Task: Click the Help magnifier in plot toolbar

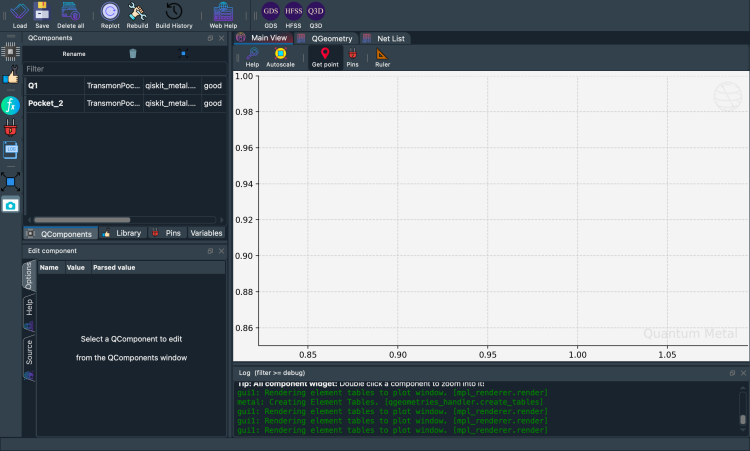Action: (252, 57)
